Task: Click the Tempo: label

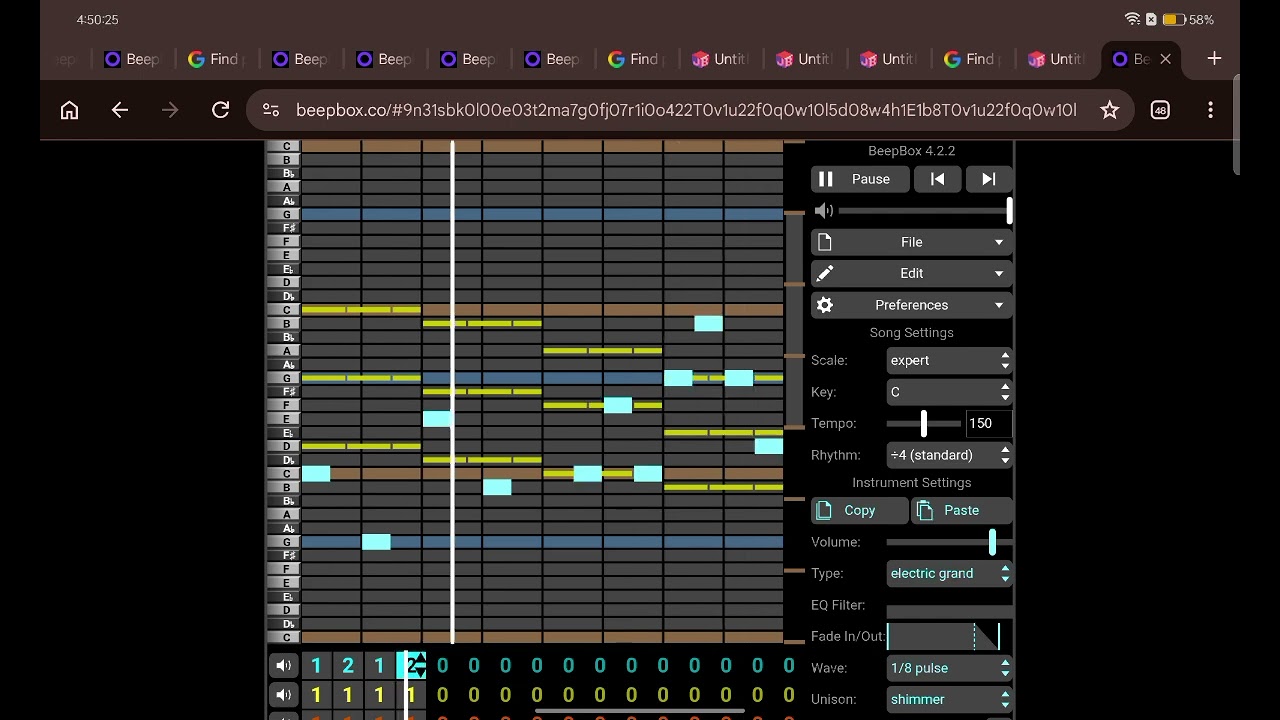Action: coord(834,423)
